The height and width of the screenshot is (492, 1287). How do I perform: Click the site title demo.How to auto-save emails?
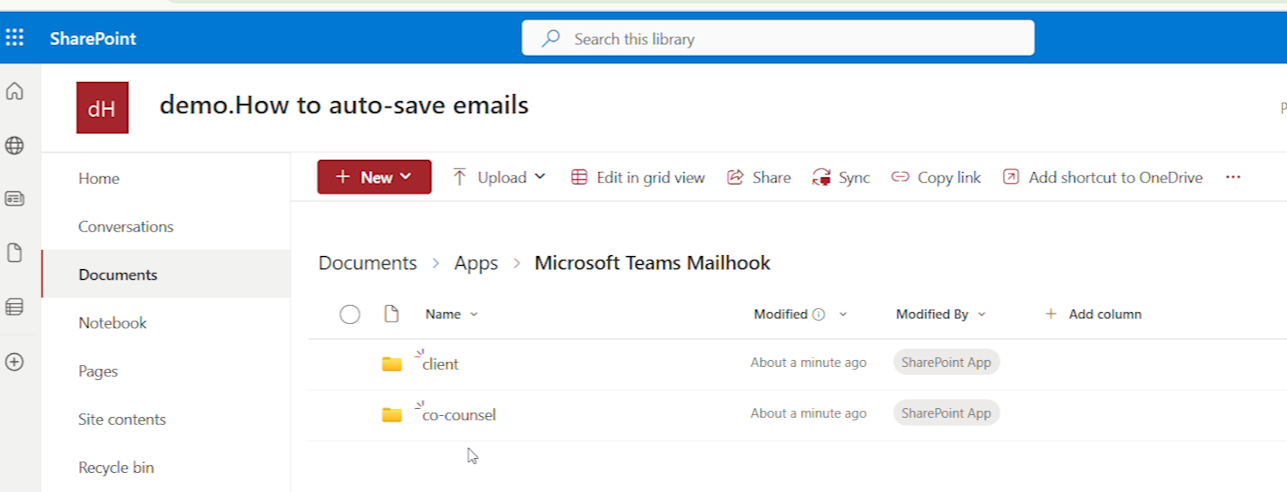pos(344,104)
